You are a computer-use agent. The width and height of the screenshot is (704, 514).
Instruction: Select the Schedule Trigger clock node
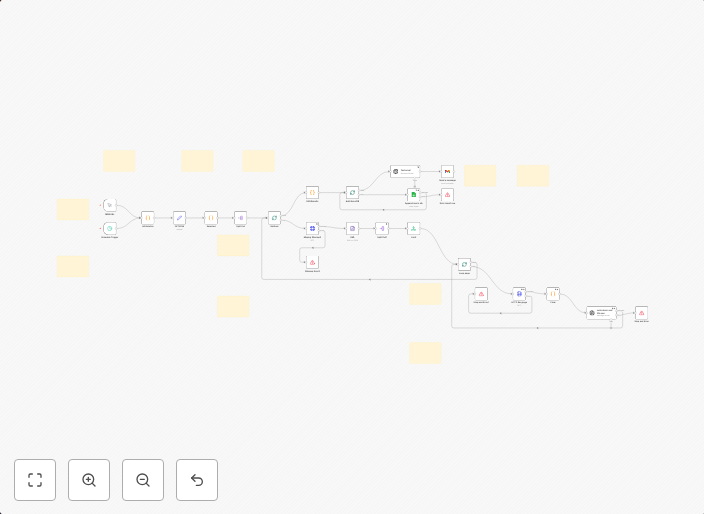110,229
